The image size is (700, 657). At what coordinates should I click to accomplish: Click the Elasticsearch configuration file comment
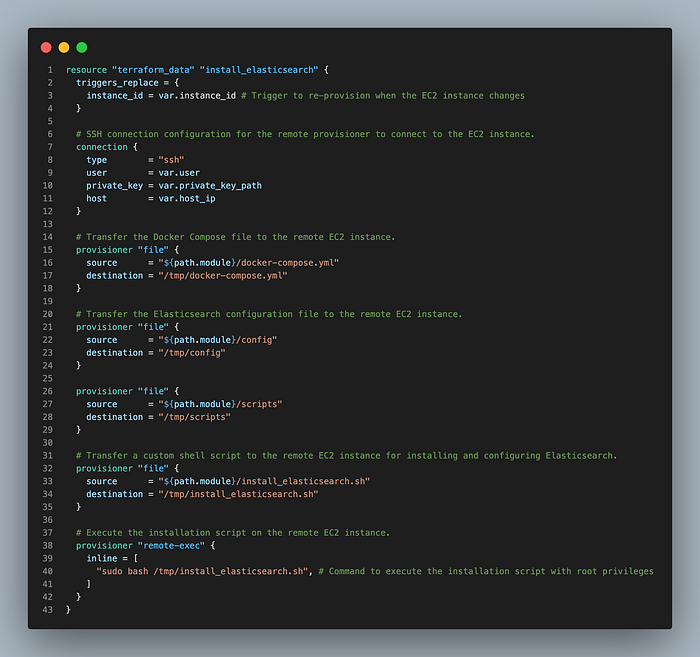[x=269, y=314]
